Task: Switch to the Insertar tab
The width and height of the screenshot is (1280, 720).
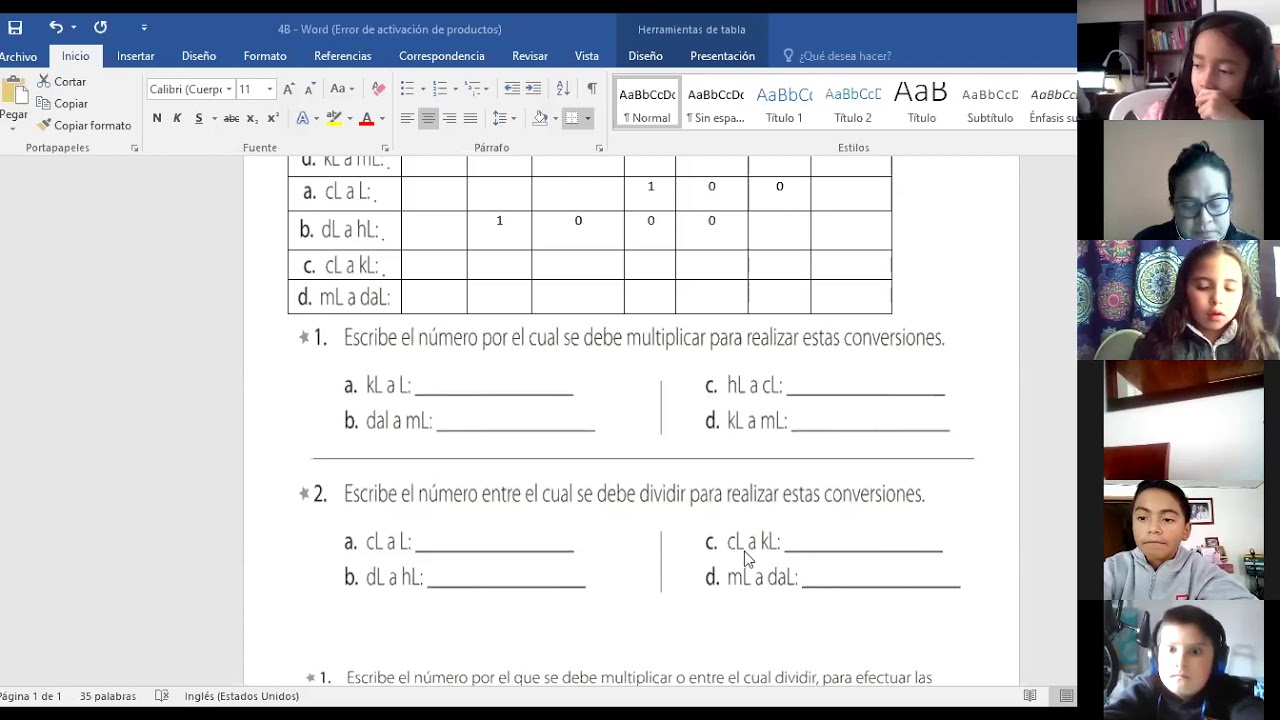Action: tap(135, 57)
